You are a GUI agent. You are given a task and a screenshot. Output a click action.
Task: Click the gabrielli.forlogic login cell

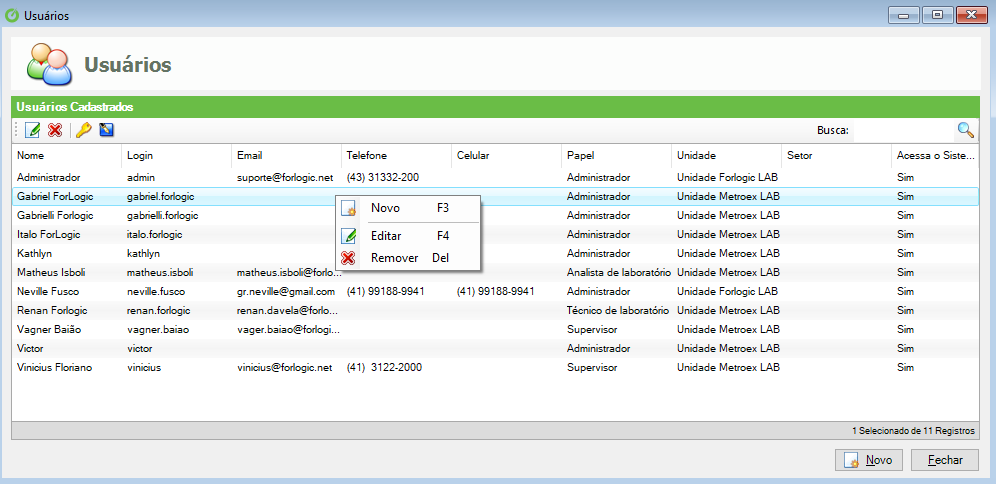pyautogui.click(x=163, y=215)
